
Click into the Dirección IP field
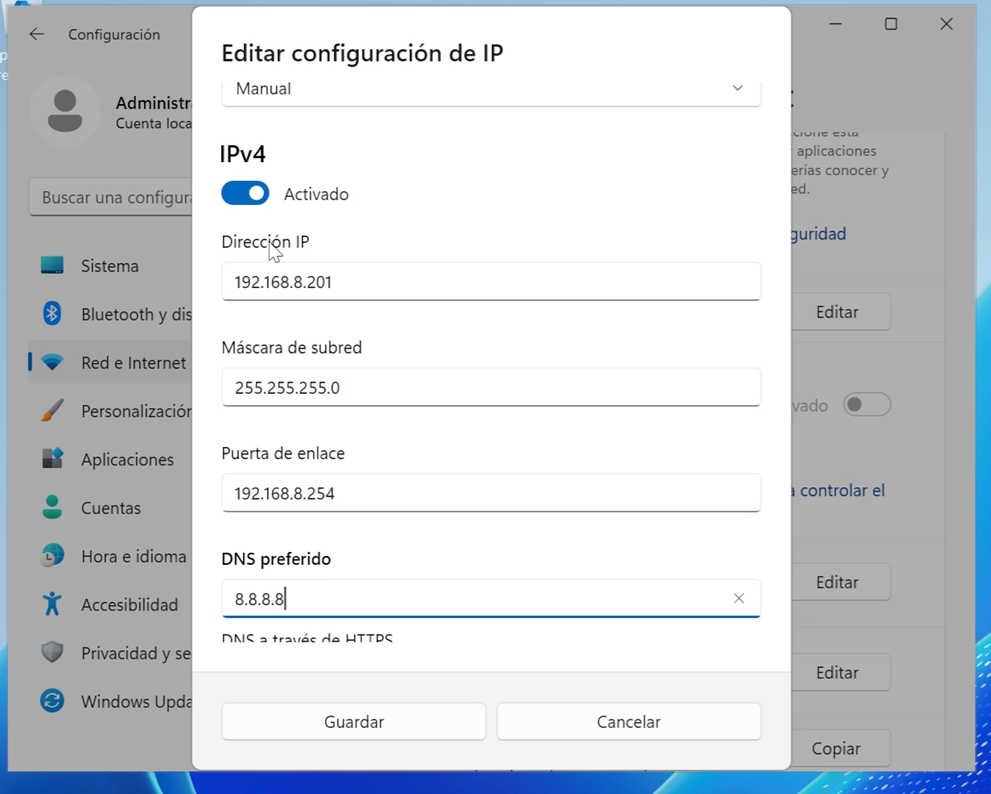point(490,282)
